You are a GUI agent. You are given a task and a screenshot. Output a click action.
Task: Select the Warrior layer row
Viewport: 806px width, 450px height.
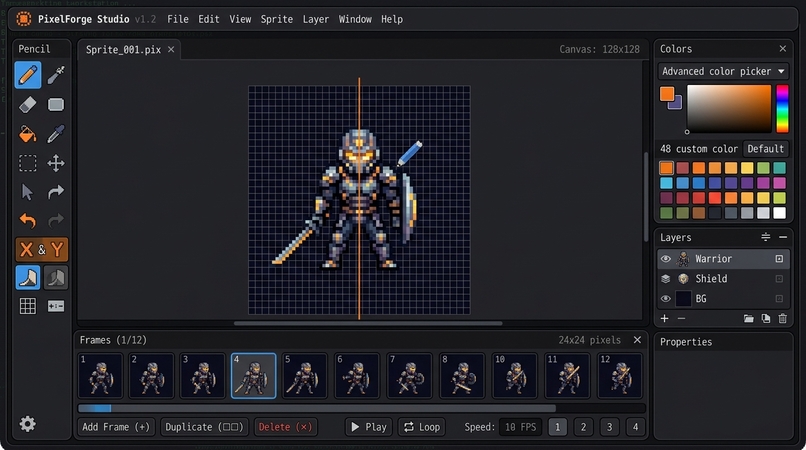[723, 259]
